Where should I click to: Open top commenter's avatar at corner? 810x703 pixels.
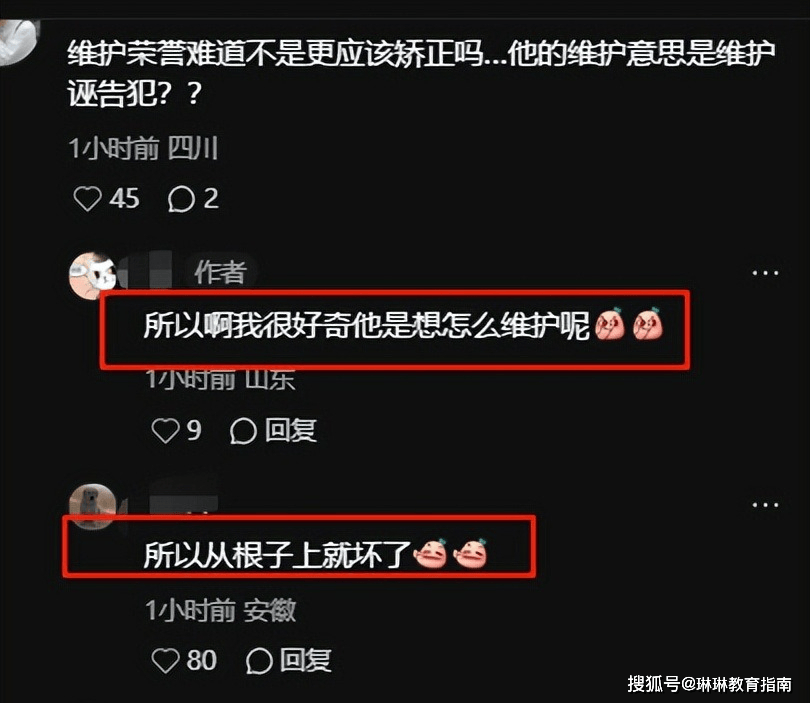19,41
